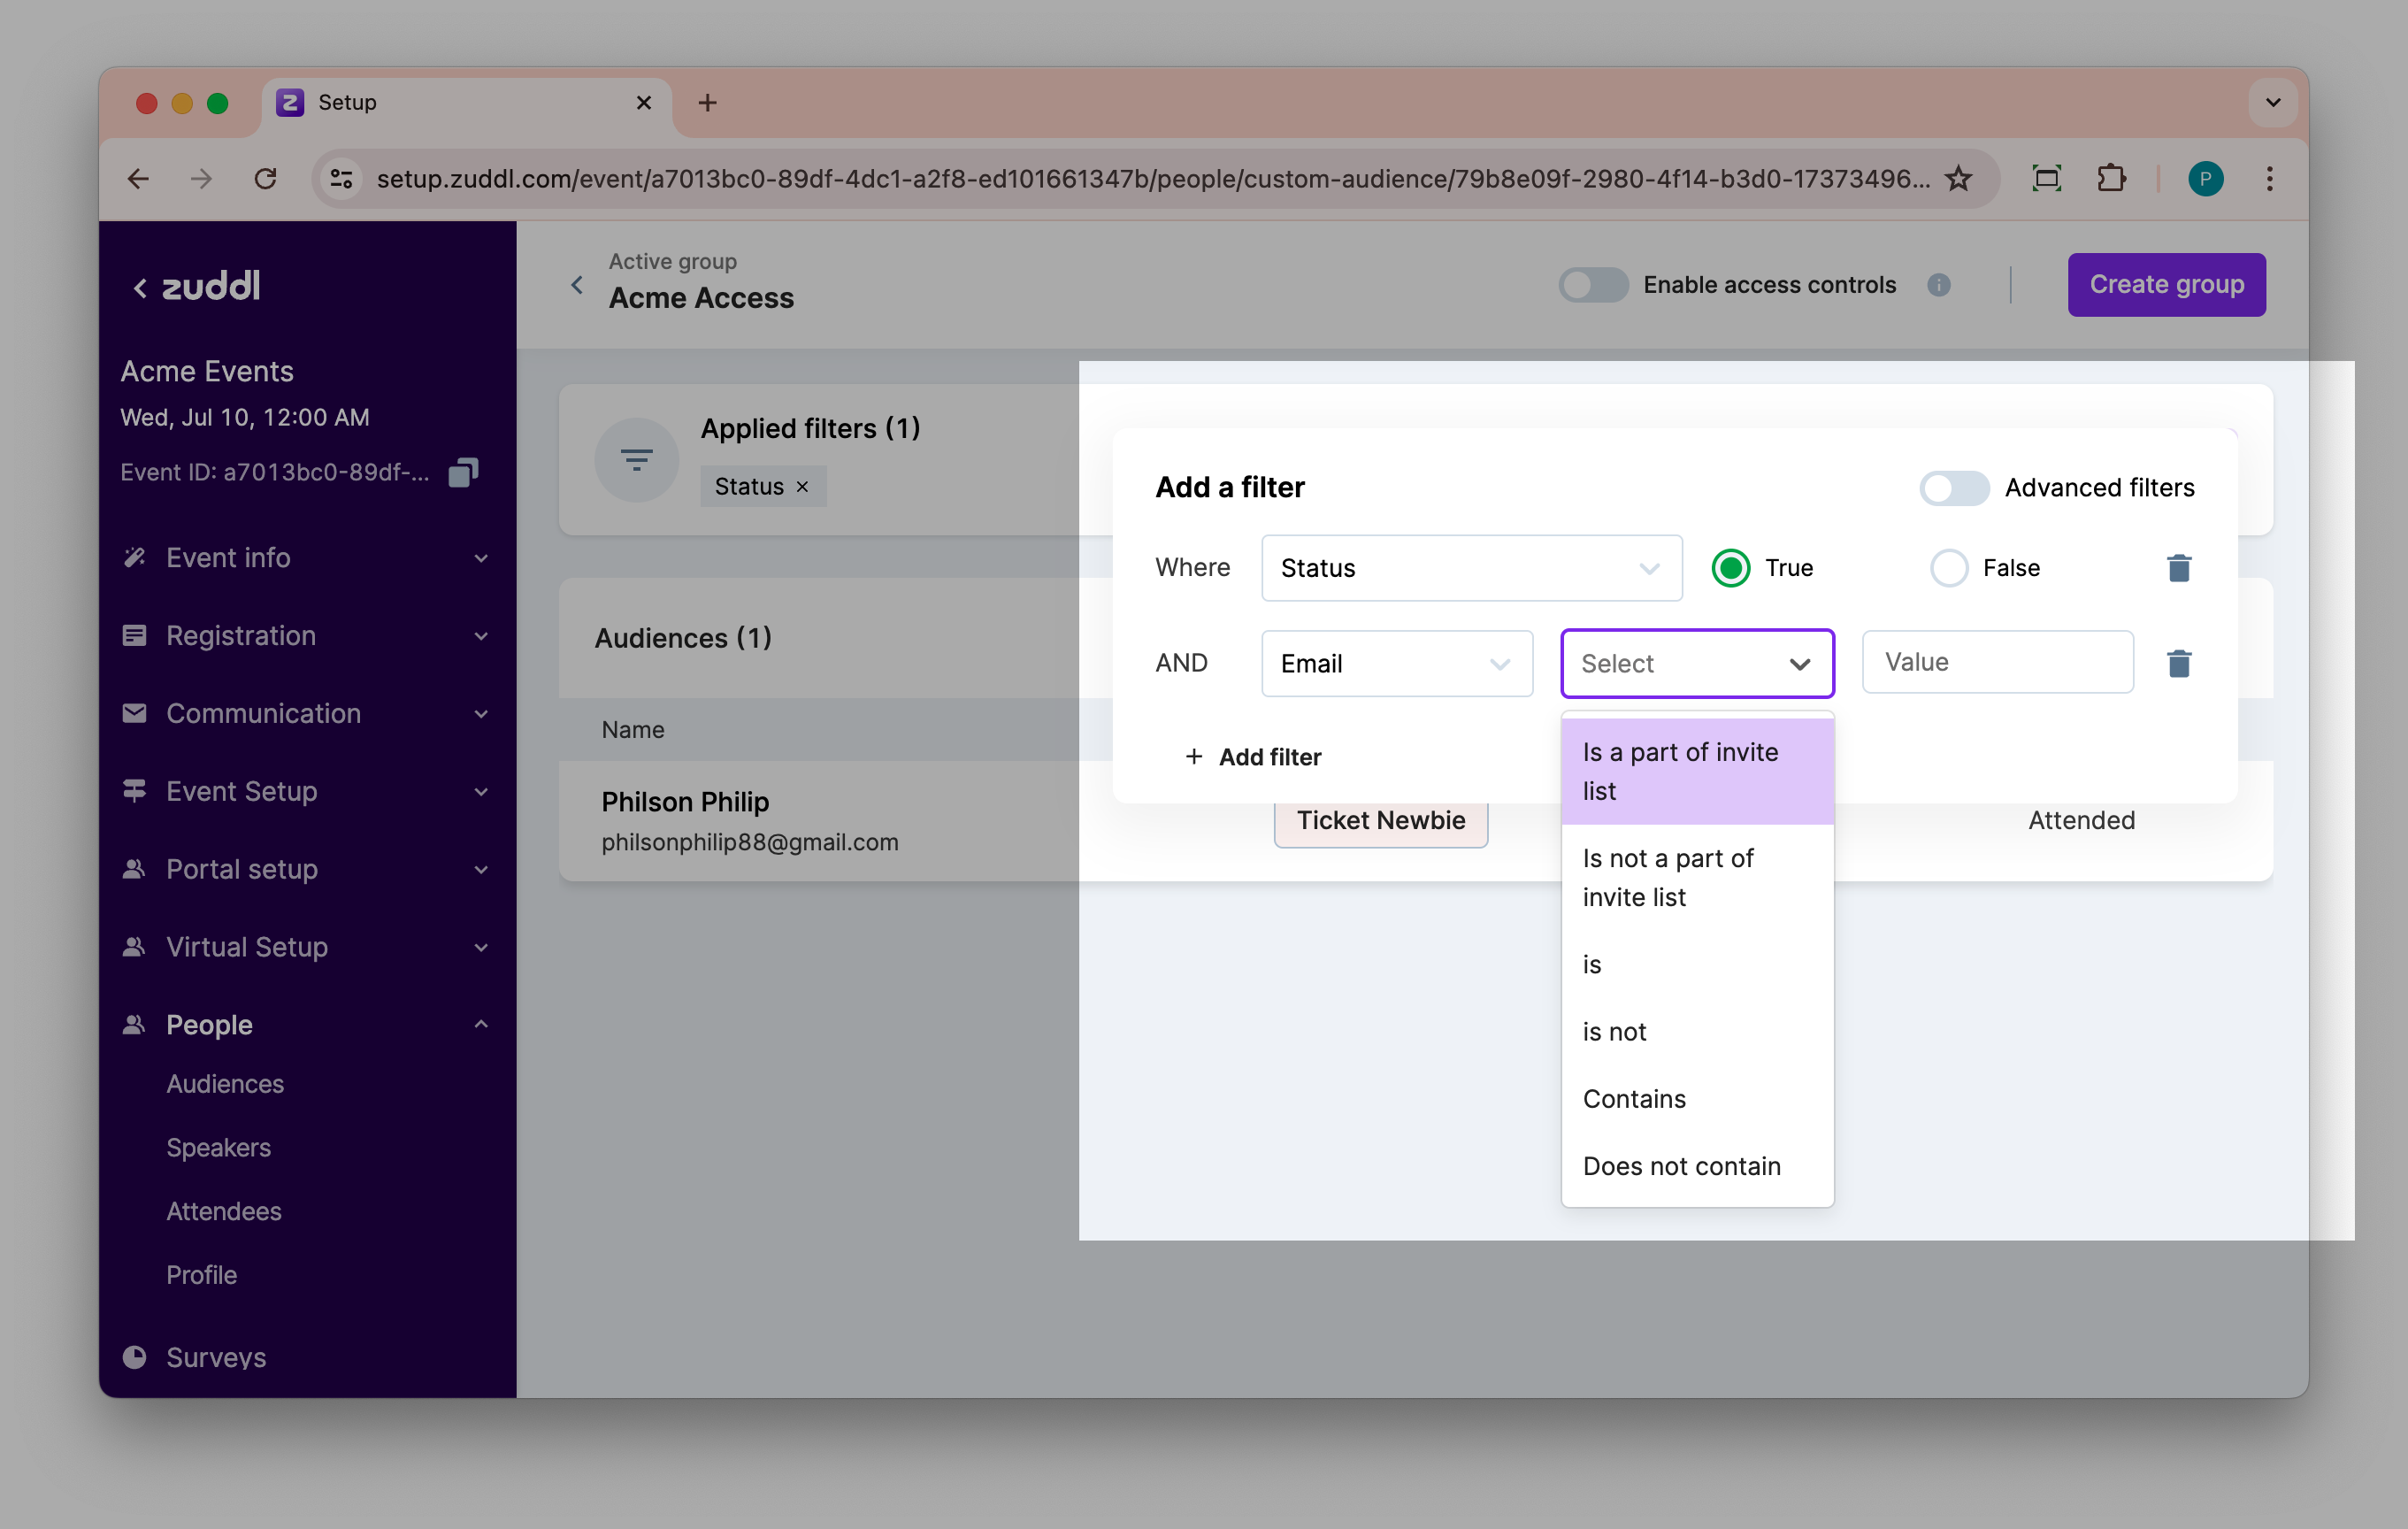Toggle the Advanced filters switch

tap(1953, 488)
